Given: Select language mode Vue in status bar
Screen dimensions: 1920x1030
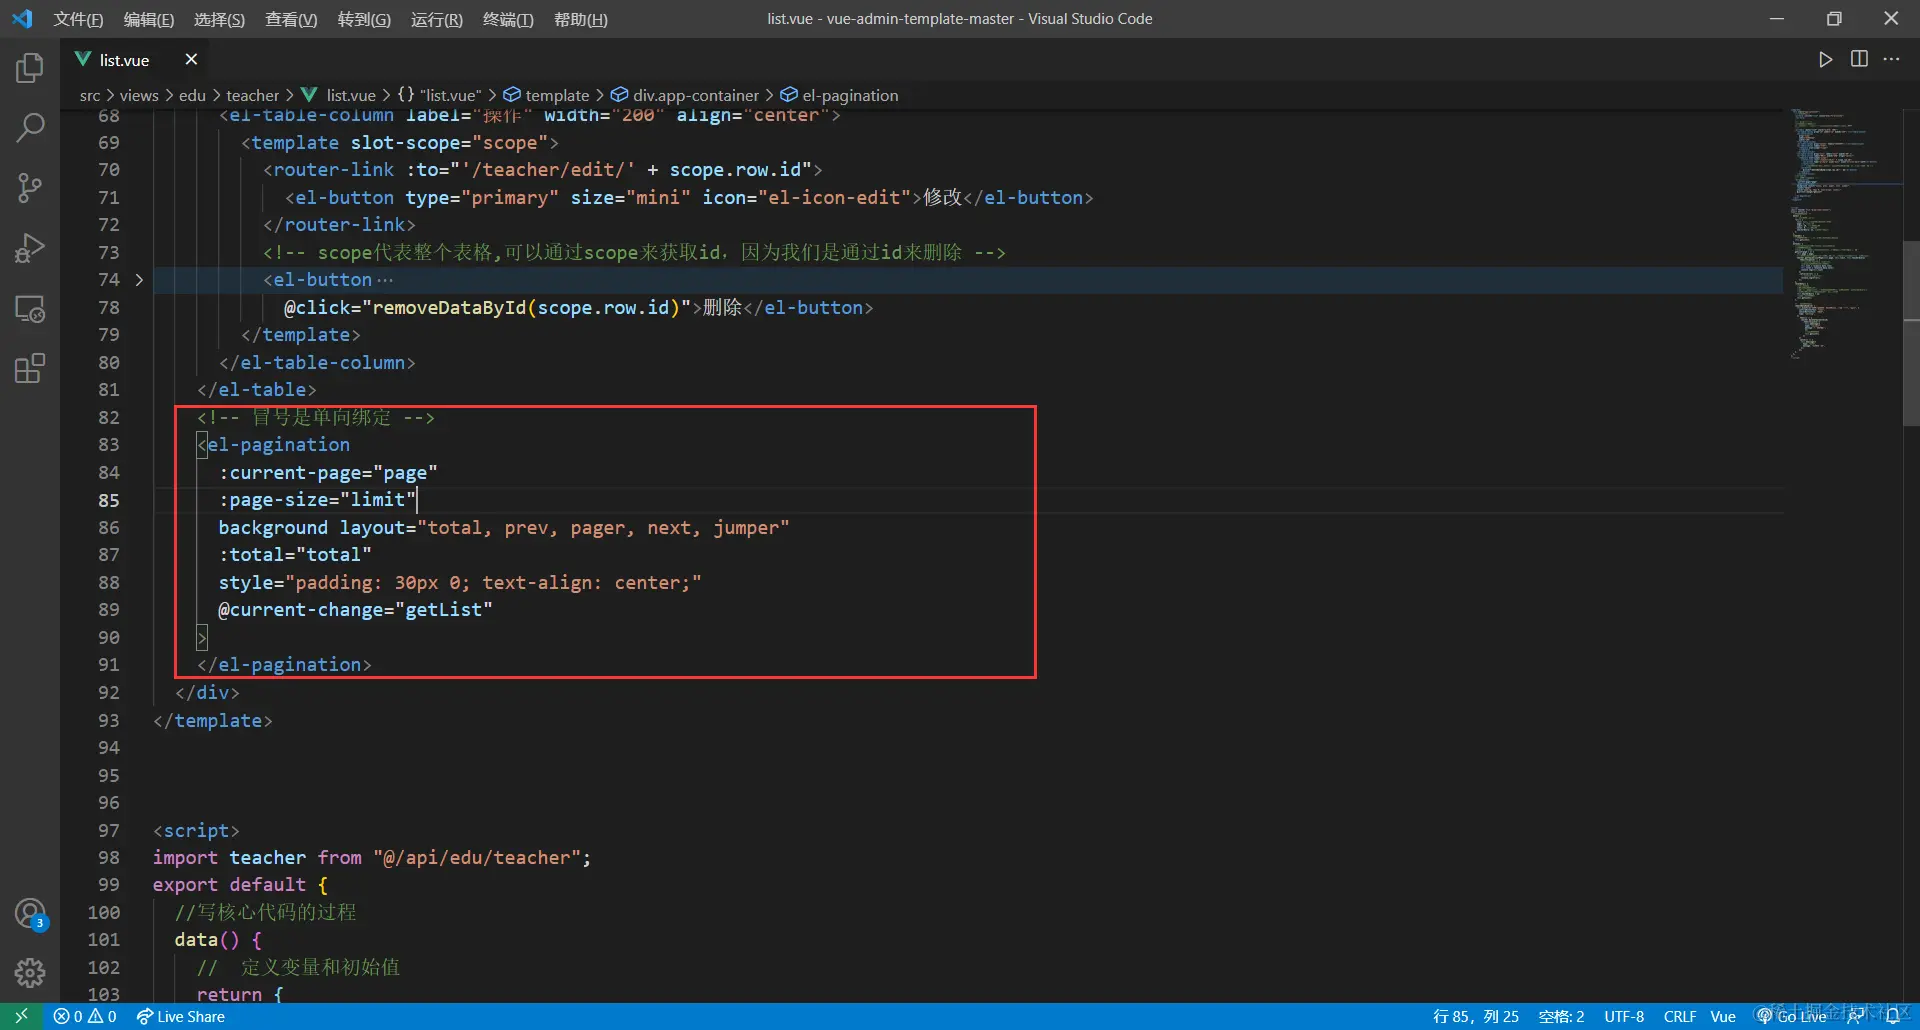Looking at the screenshot, I should point(1723,1016).
